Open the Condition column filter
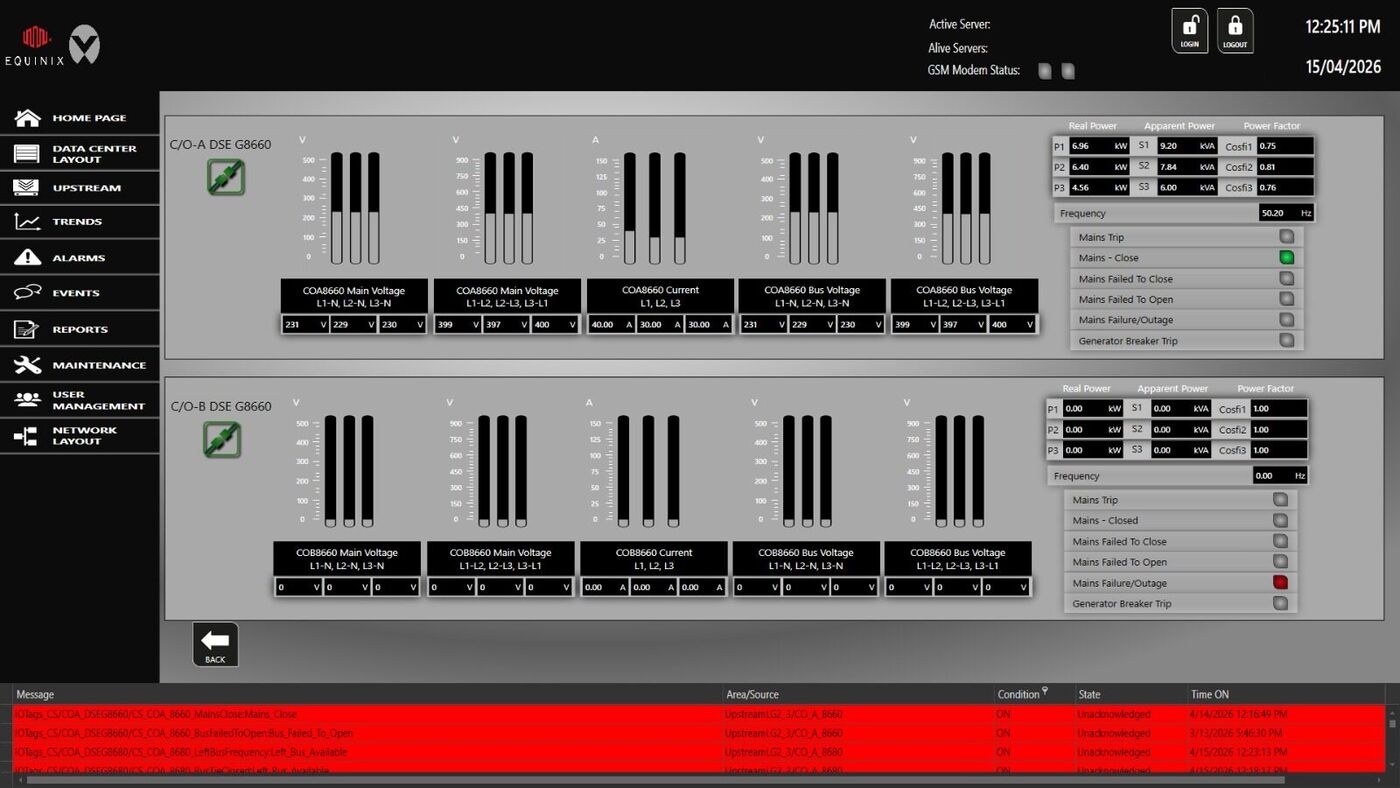1400x788 pixels. click(x=1045, y=691)
